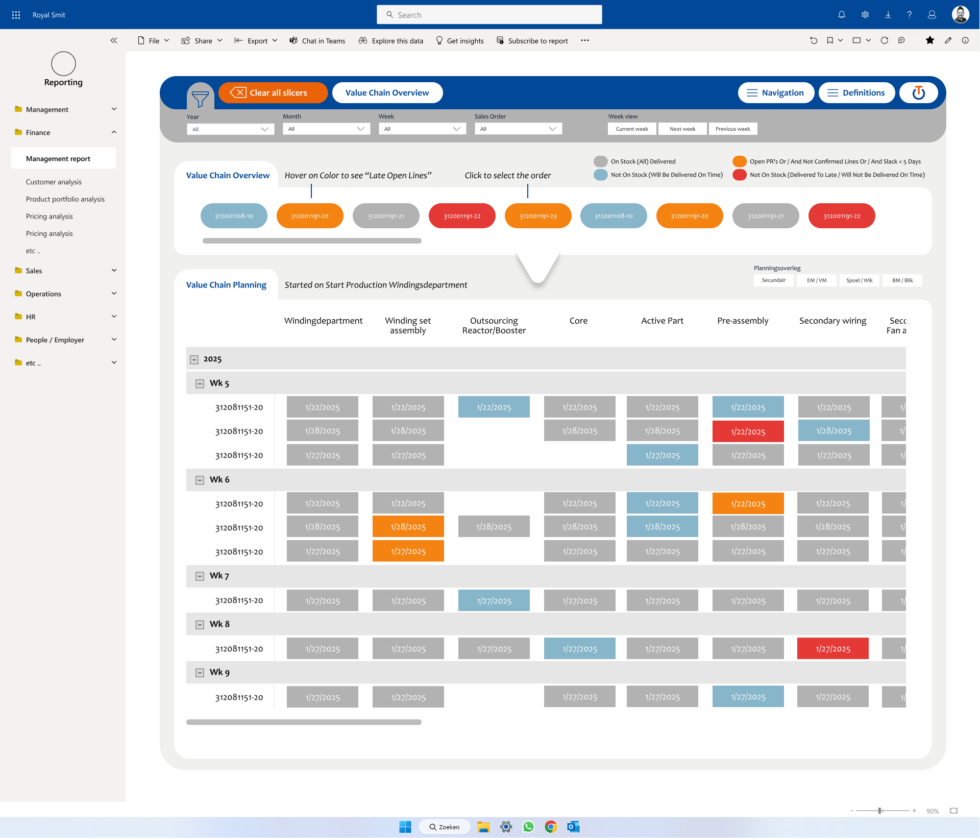
Task: Select red order pill 312001191-22
Action: [462, 216]
